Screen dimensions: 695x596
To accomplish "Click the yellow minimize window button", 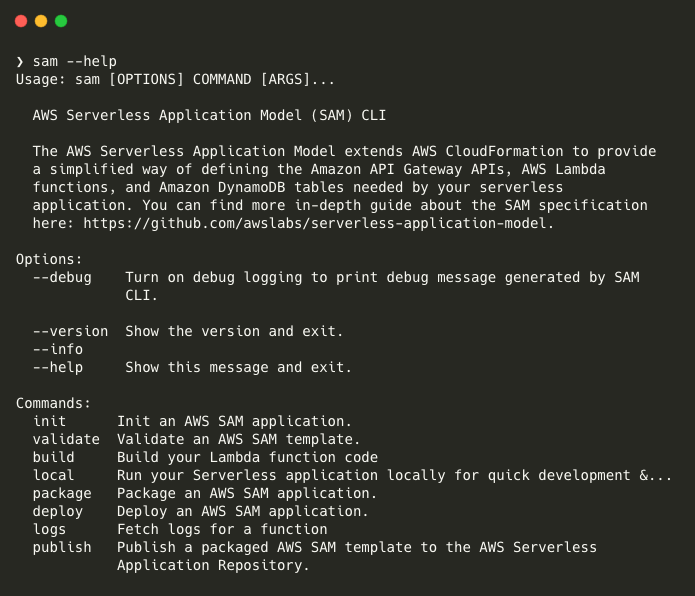I will (41, 20).
